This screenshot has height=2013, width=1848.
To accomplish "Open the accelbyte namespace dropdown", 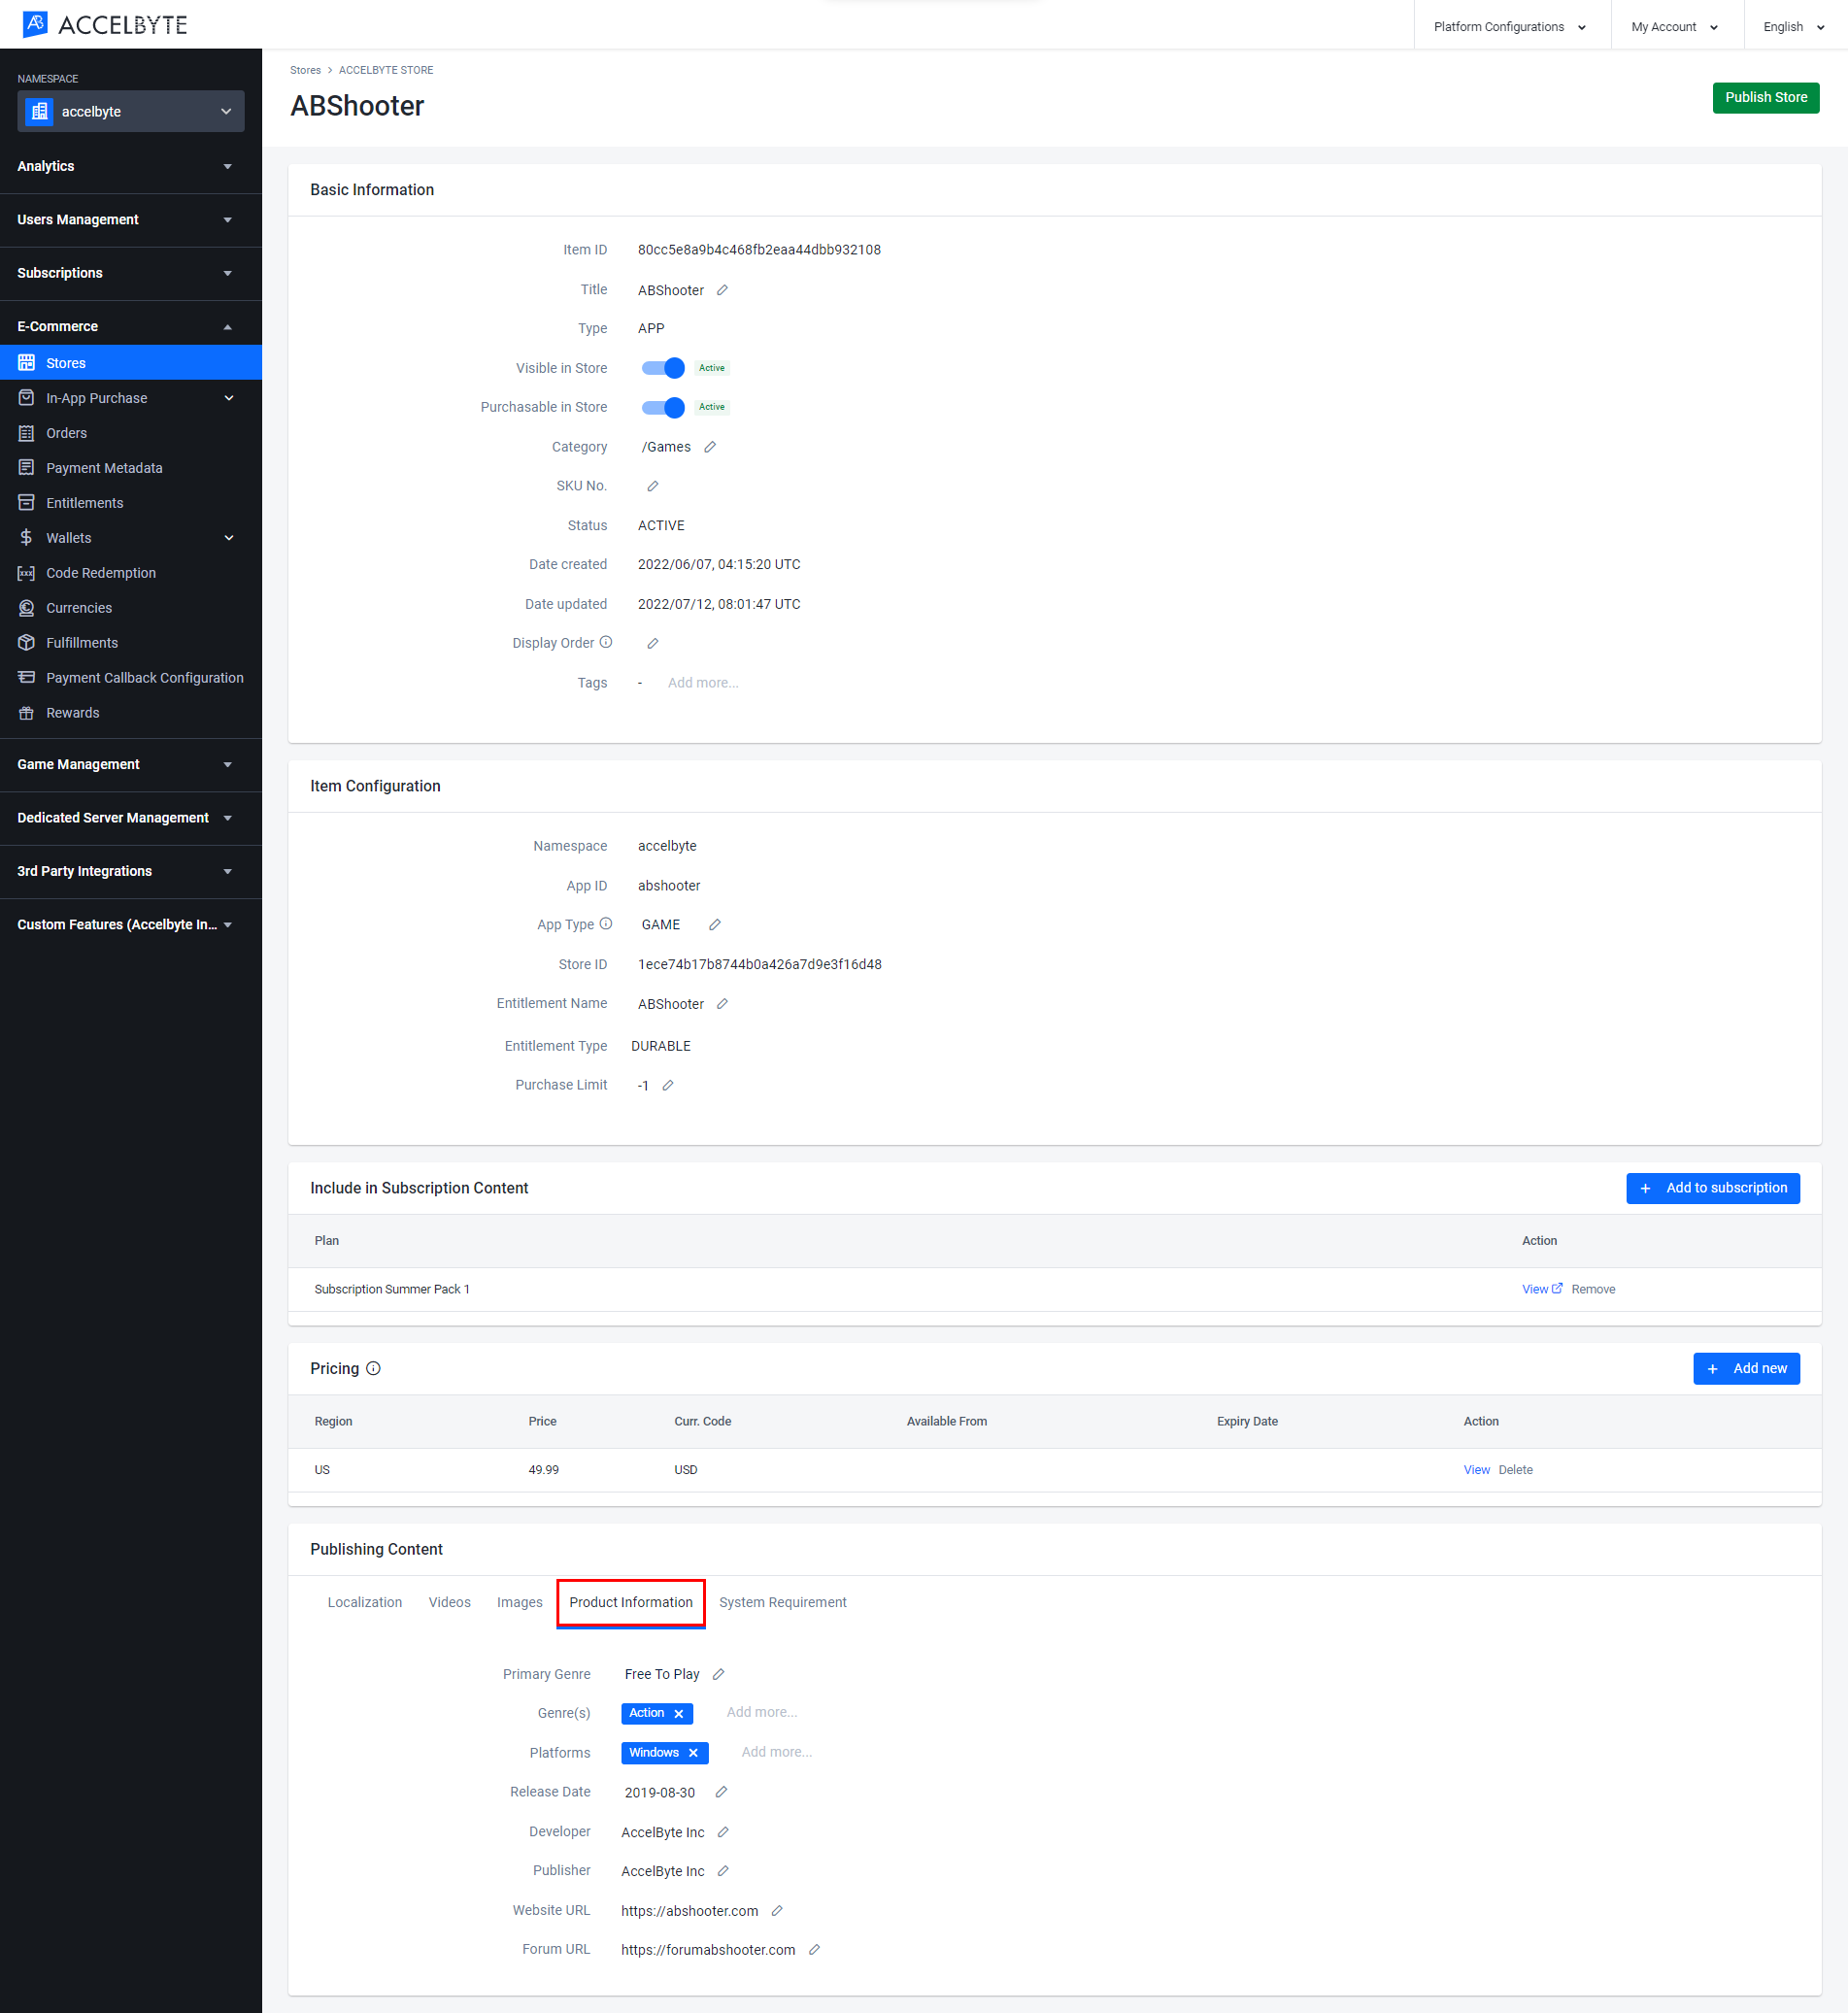I will click(131, 111).
